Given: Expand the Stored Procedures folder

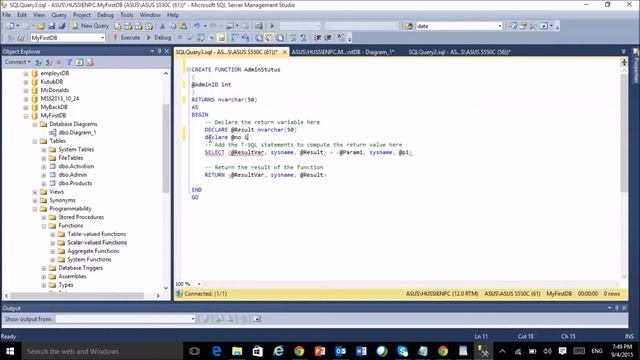Looking at the screenshot, I should [44, 218].
